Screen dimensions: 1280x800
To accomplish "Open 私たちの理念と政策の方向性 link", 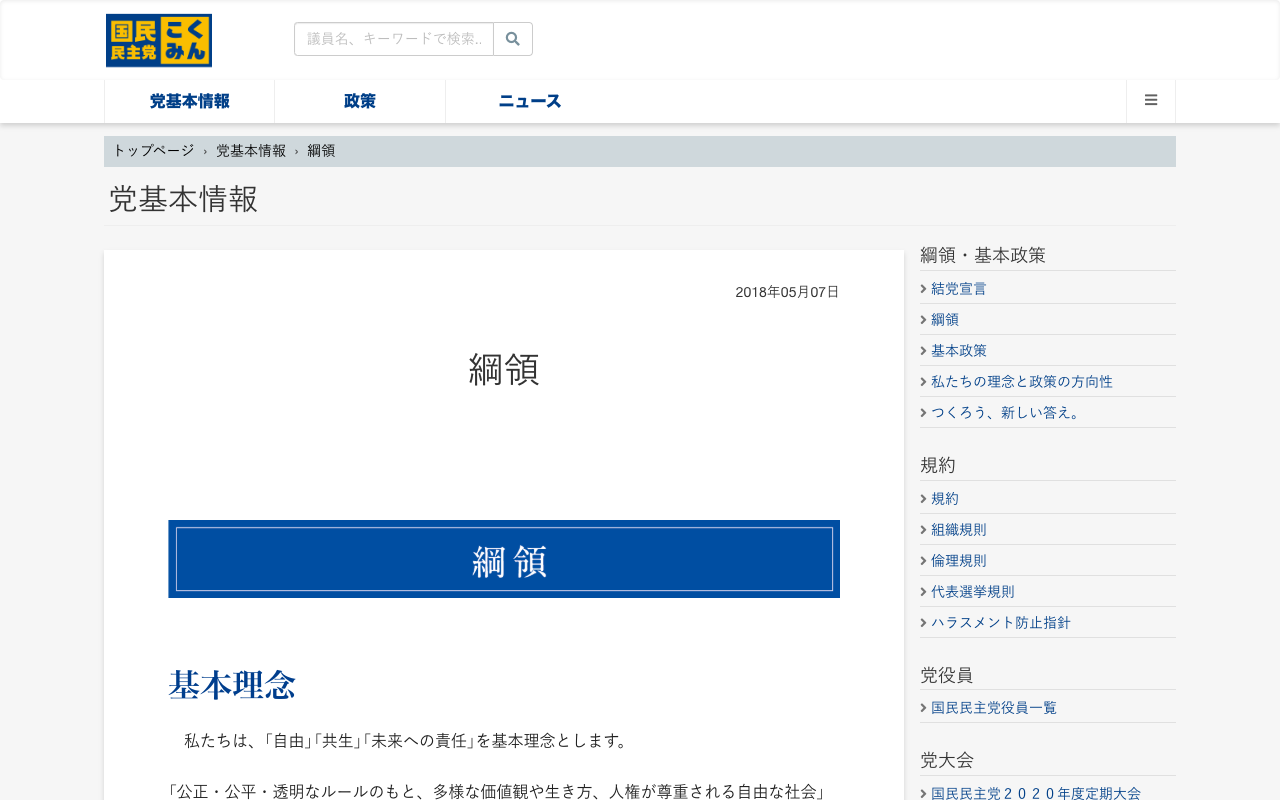I will point(1022,381).
